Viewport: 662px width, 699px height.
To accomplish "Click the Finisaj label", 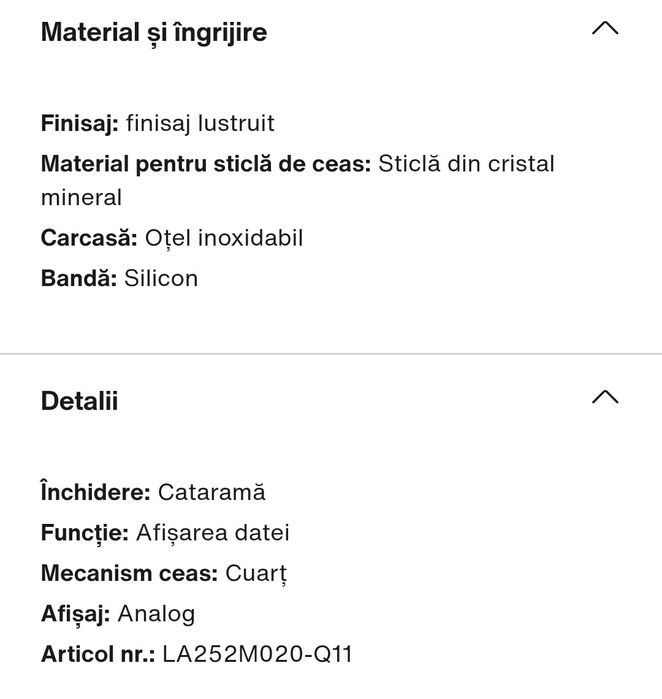I will [80, 124].
